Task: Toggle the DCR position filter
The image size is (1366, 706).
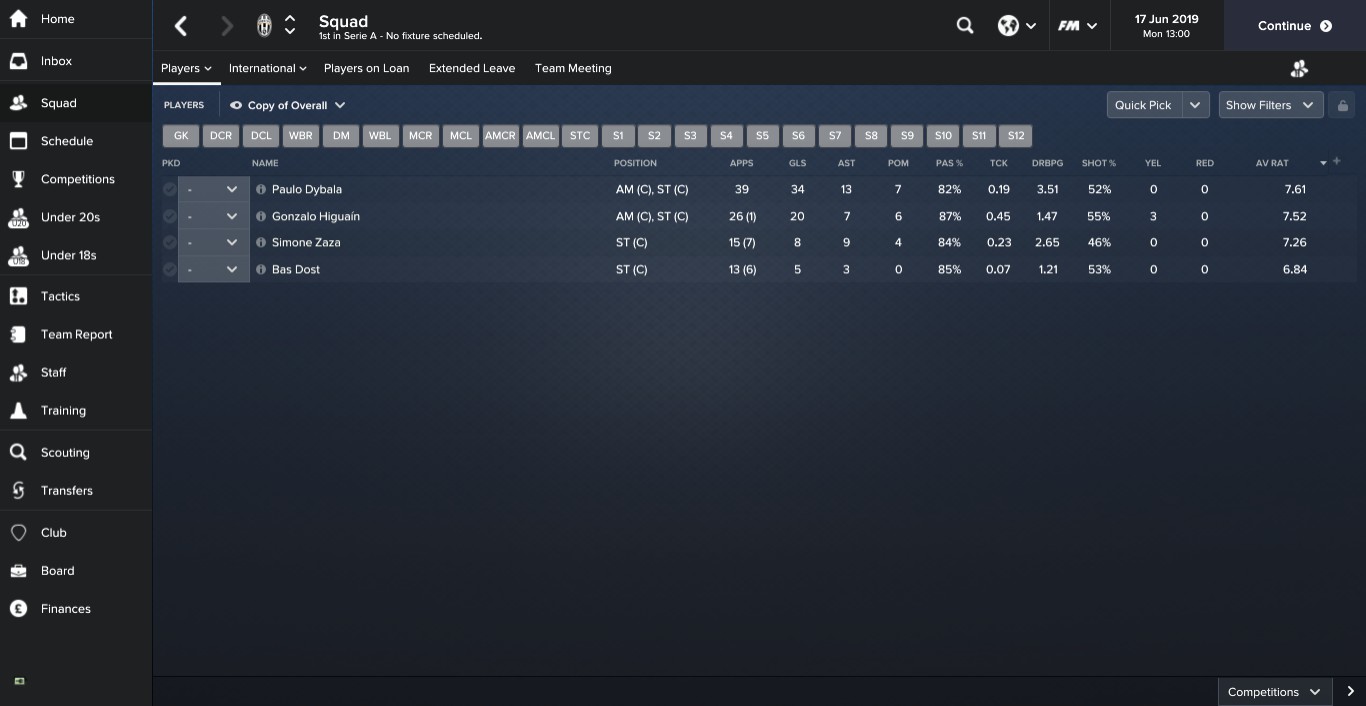Action: click(x=221, y=135)
